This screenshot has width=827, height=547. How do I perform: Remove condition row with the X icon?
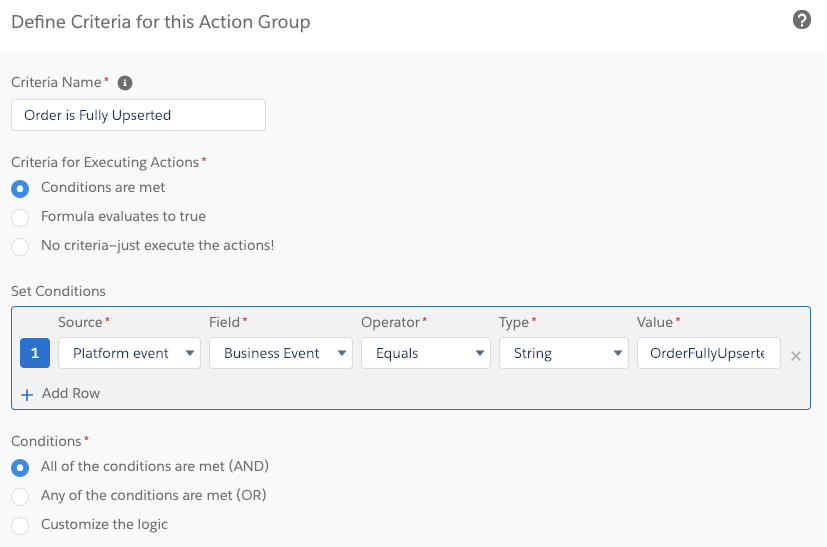pos(796,355)
